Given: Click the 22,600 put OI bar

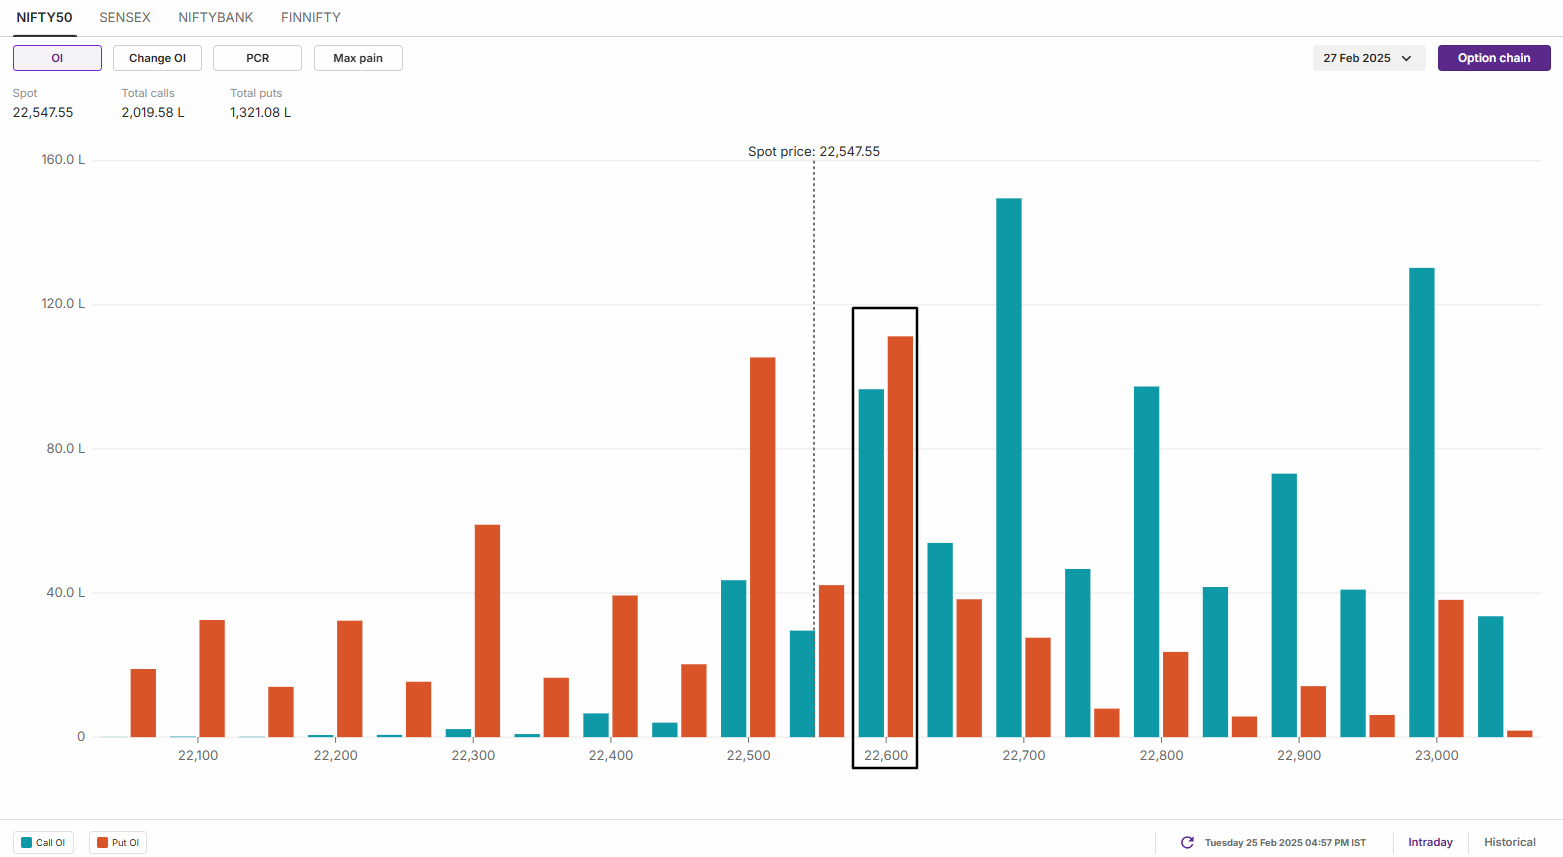Looking at the screenshot, I should [x=900, y=537].
